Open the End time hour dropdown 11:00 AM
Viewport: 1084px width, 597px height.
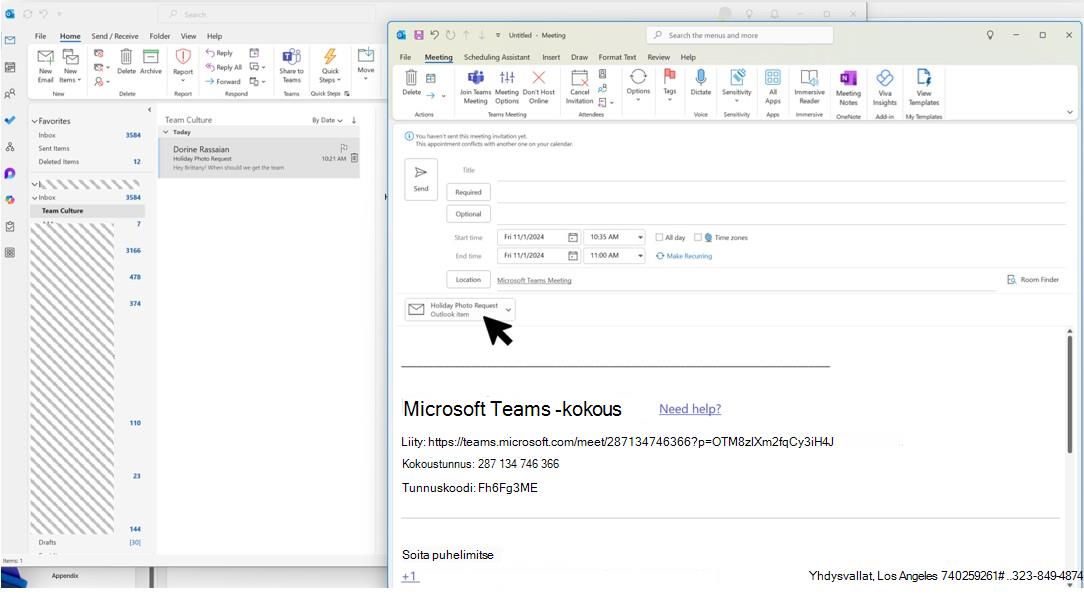point(640,256)
